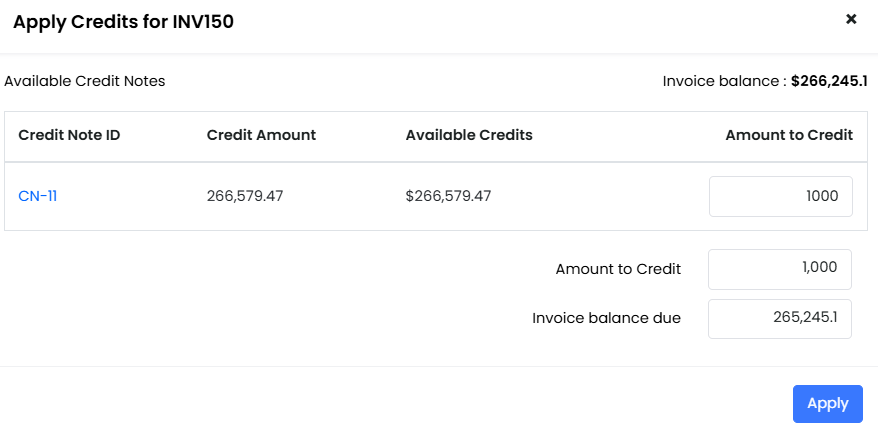Select the Available Credits column header

pos(469,135)
